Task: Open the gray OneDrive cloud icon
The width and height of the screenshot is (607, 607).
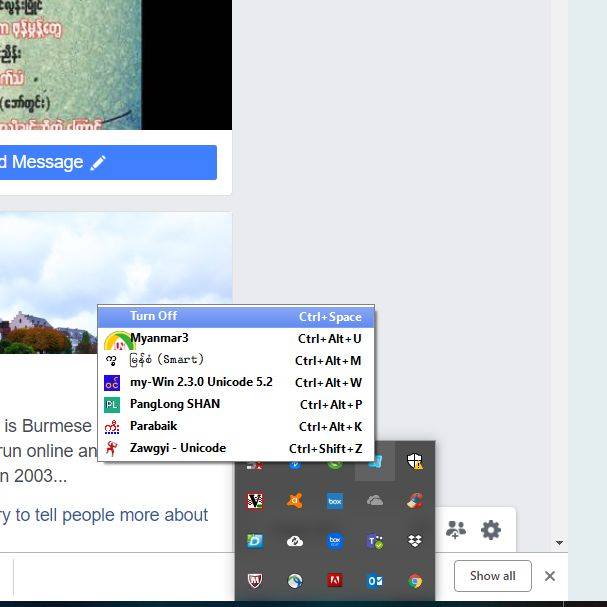Action: [x=375, y=501]
